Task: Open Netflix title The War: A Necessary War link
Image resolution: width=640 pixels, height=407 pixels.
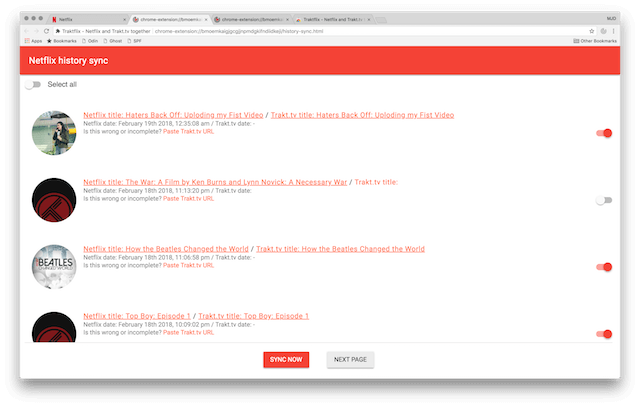Action: coord(215,182)
